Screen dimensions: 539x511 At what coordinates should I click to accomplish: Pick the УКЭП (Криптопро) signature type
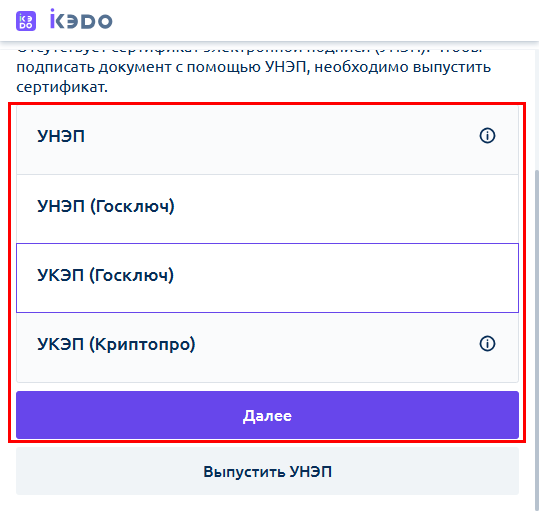267,347
